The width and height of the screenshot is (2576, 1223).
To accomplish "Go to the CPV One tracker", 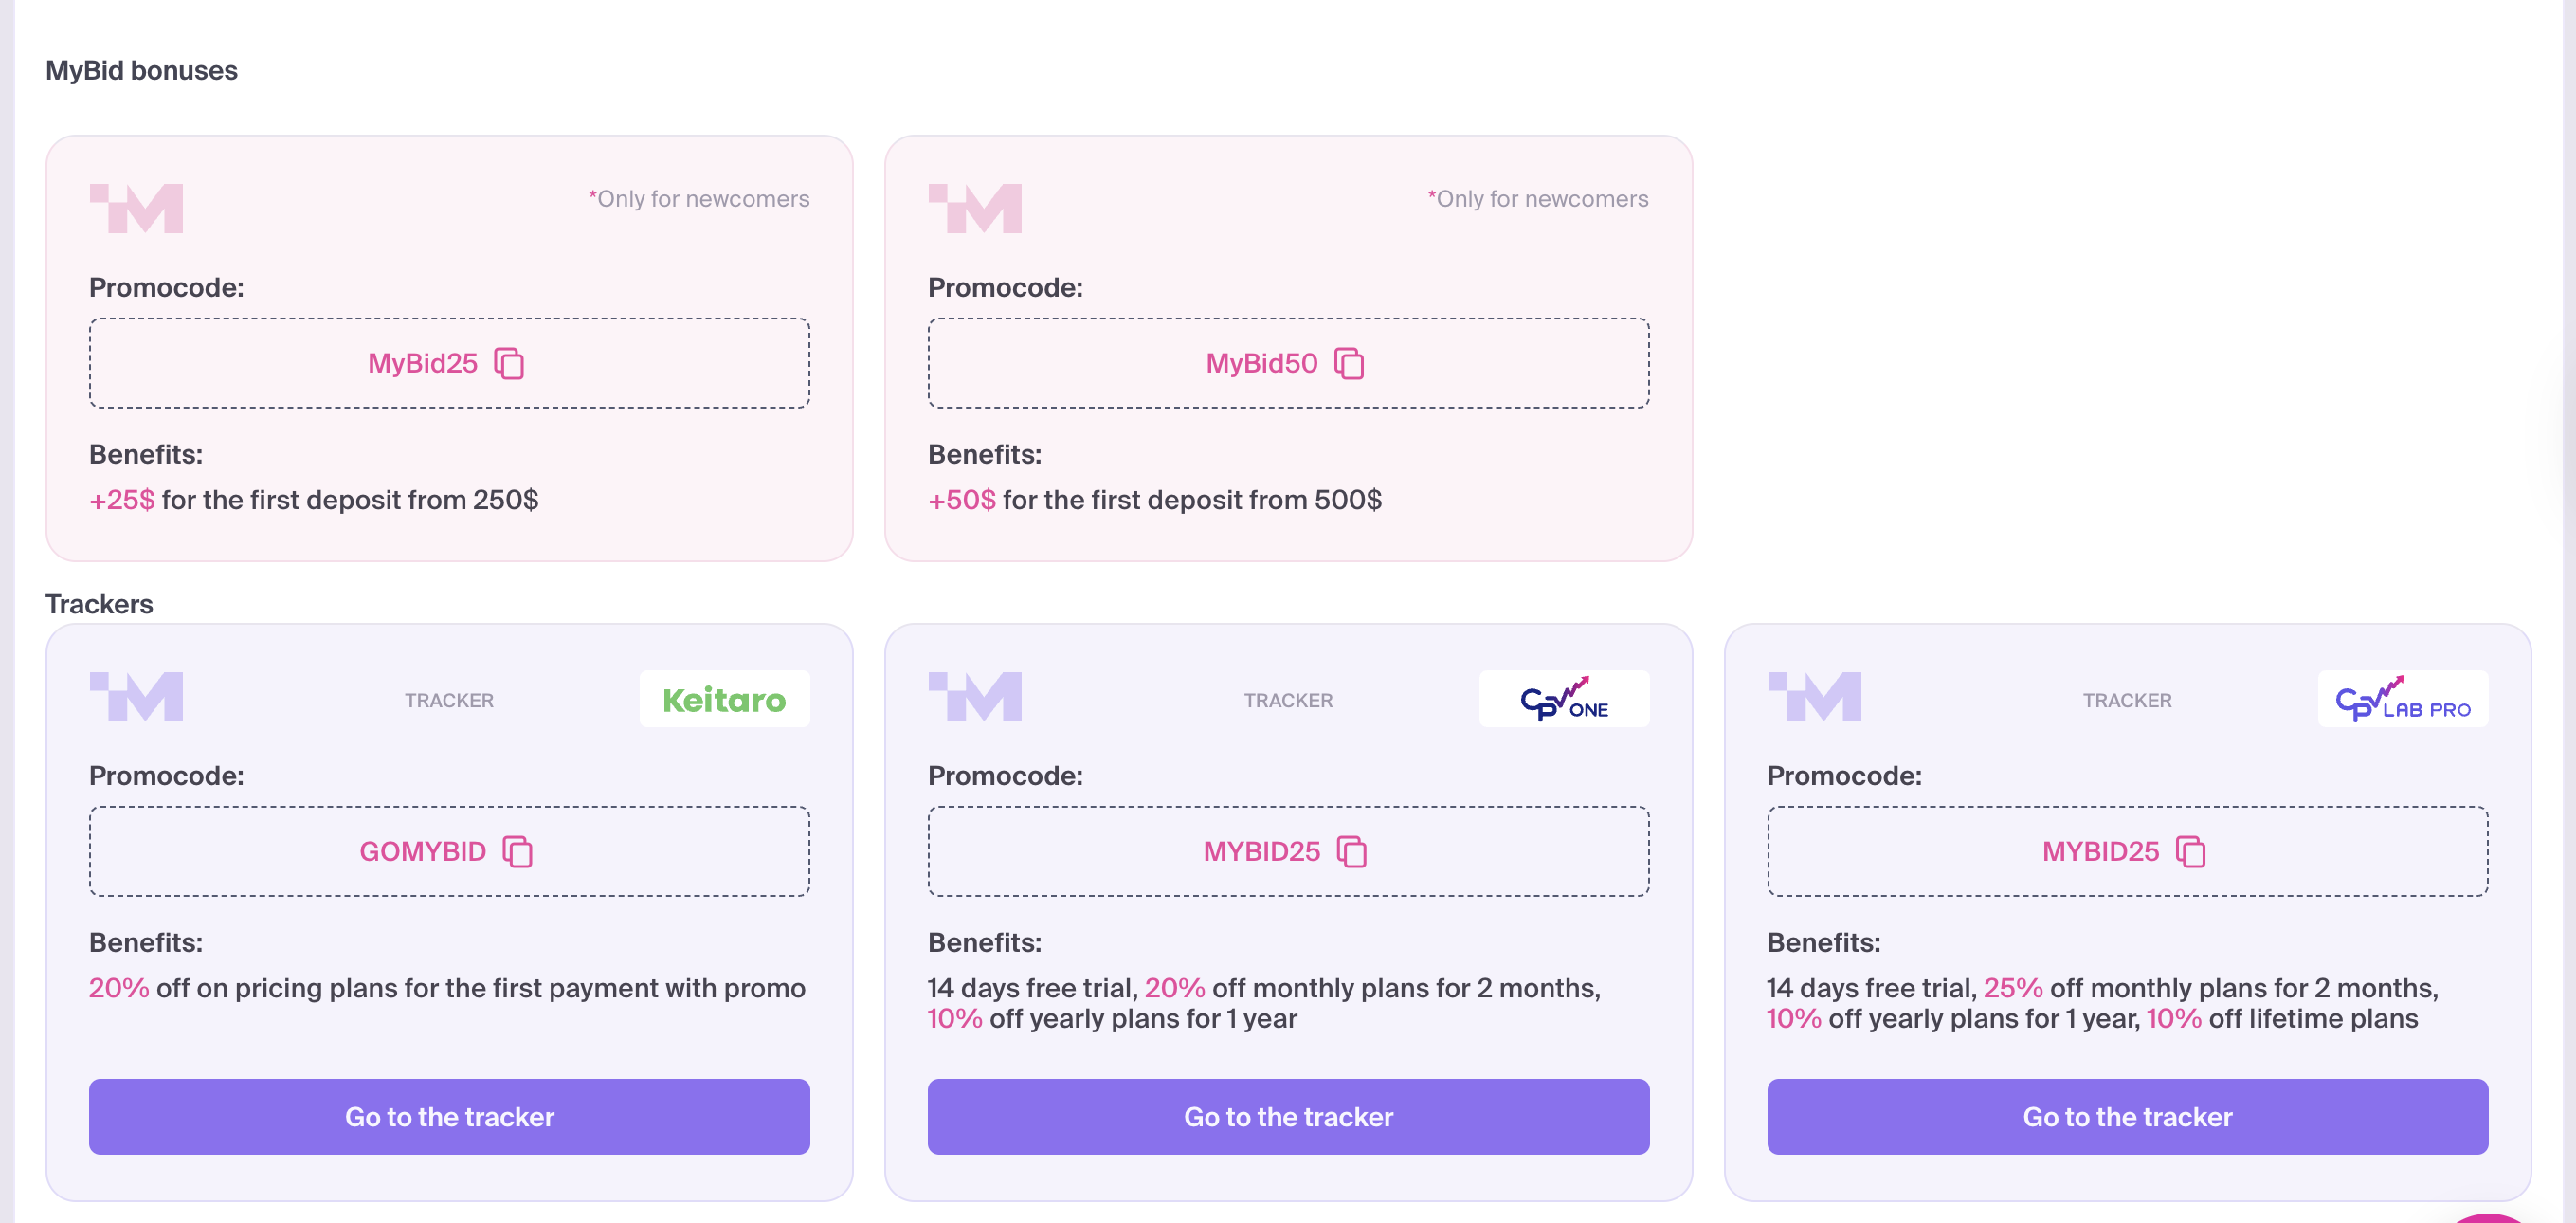I will 1288,1116.
